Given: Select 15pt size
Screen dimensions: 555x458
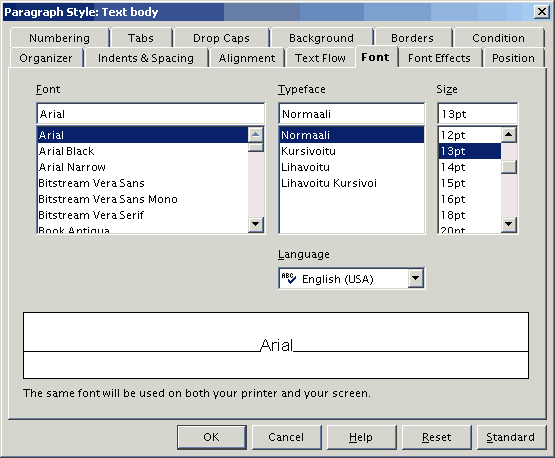Looking at the screenshot, I should [x=470, y=183].
